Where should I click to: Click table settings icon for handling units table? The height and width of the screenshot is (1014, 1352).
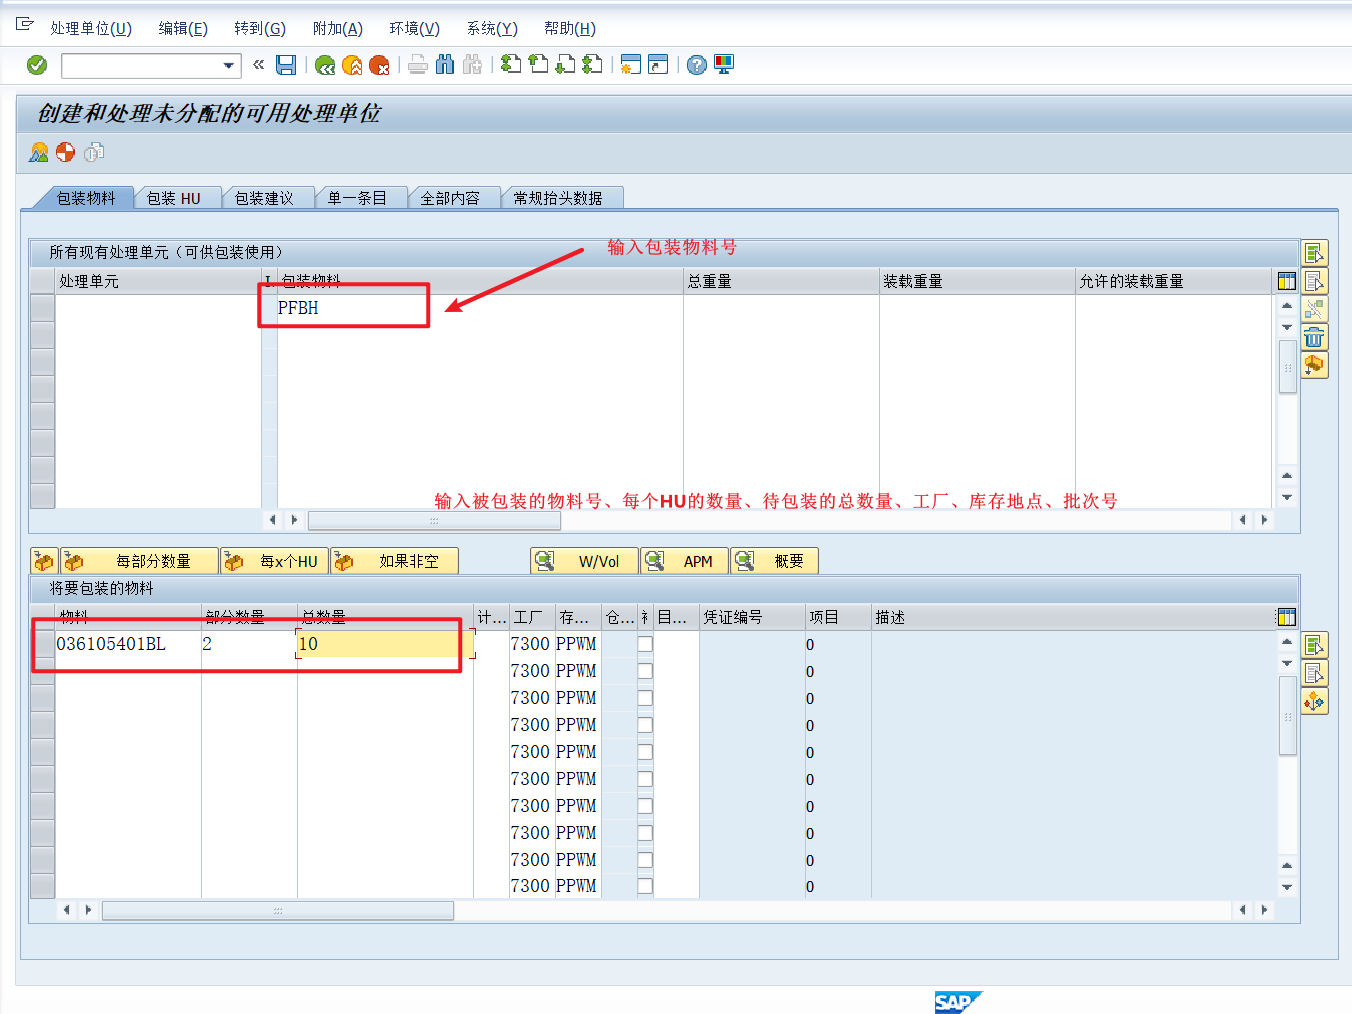(x=1286, y=281)
